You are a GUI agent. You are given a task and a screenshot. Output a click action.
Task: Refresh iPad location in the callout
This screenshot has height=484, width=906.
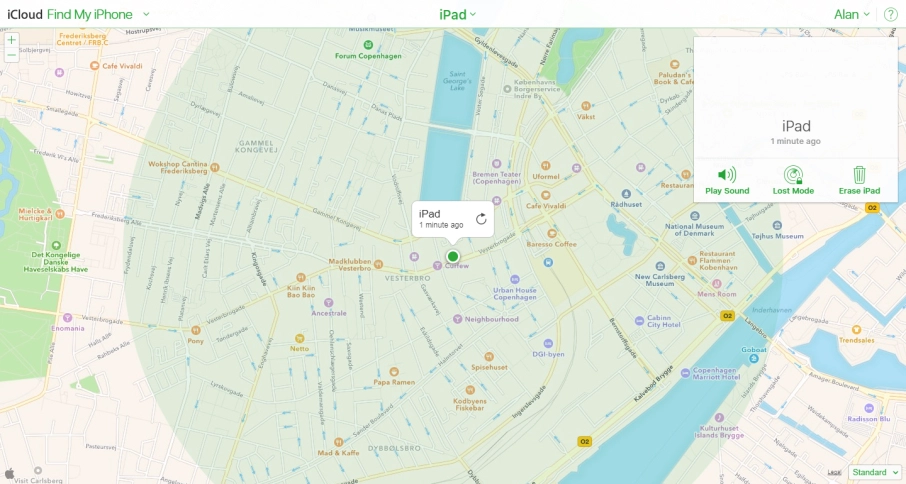pyautogui.click(x=481, y=219)
